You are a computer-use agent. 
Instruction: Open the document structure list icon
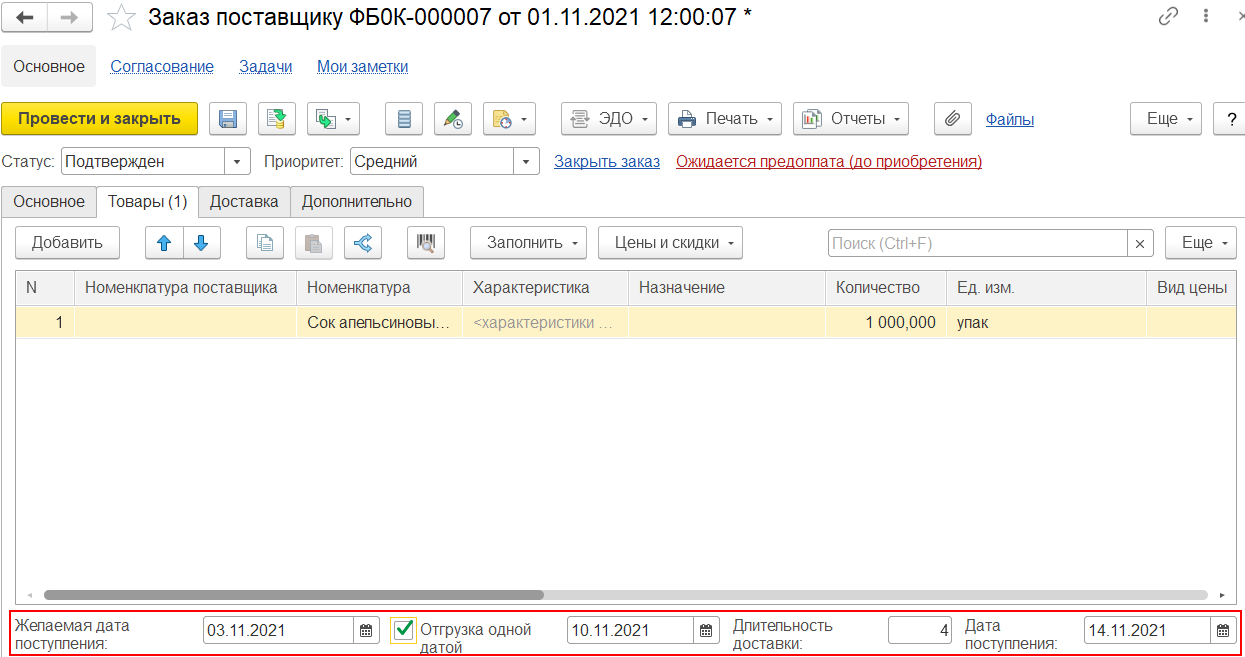[404, 118]
